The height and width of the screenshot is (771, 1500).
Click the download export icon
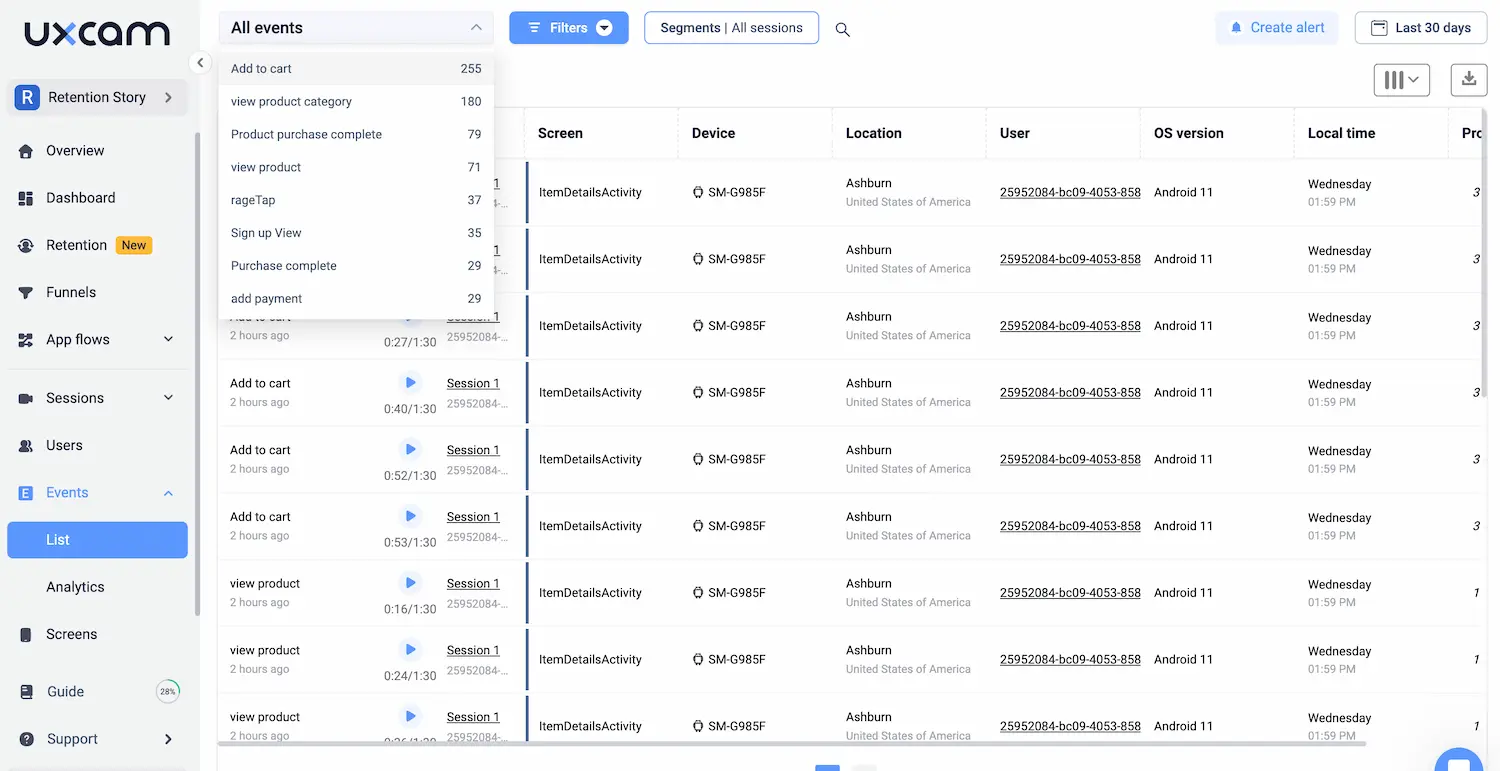[1468, 80]
